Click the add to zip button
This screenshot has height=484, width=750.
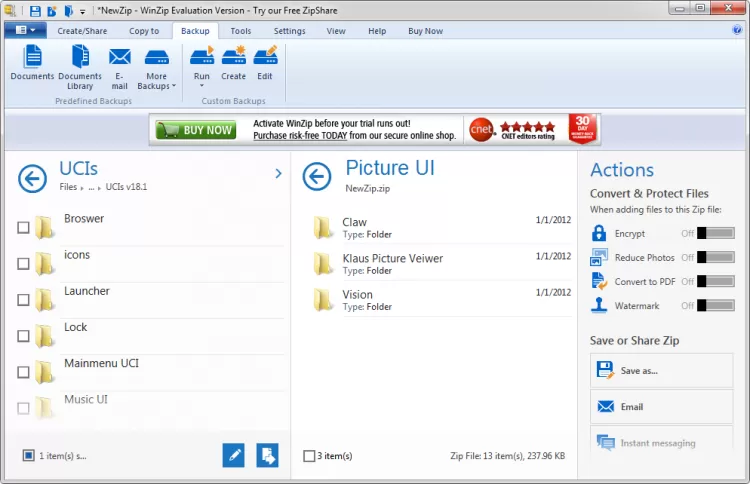pos(267,455)
